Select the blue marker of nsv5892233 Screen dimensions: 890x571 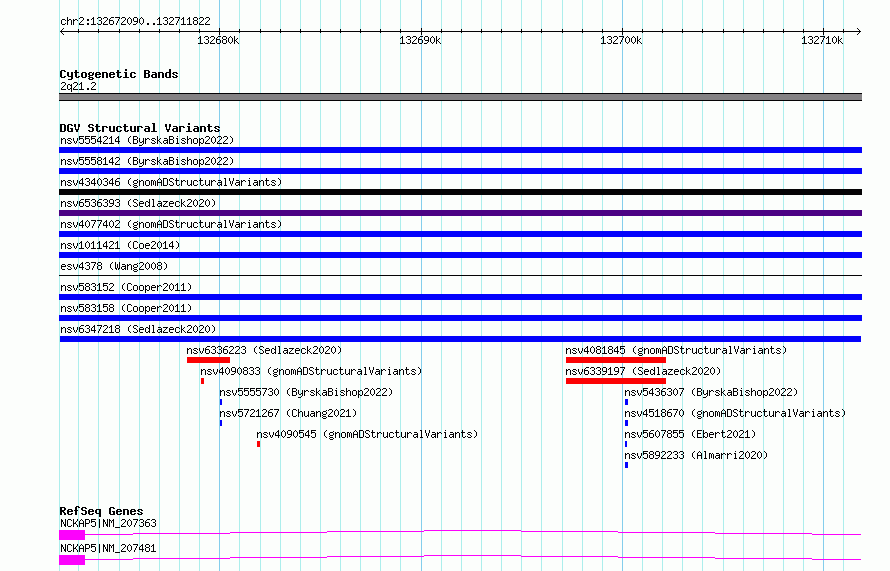click(x=626, y=465)
